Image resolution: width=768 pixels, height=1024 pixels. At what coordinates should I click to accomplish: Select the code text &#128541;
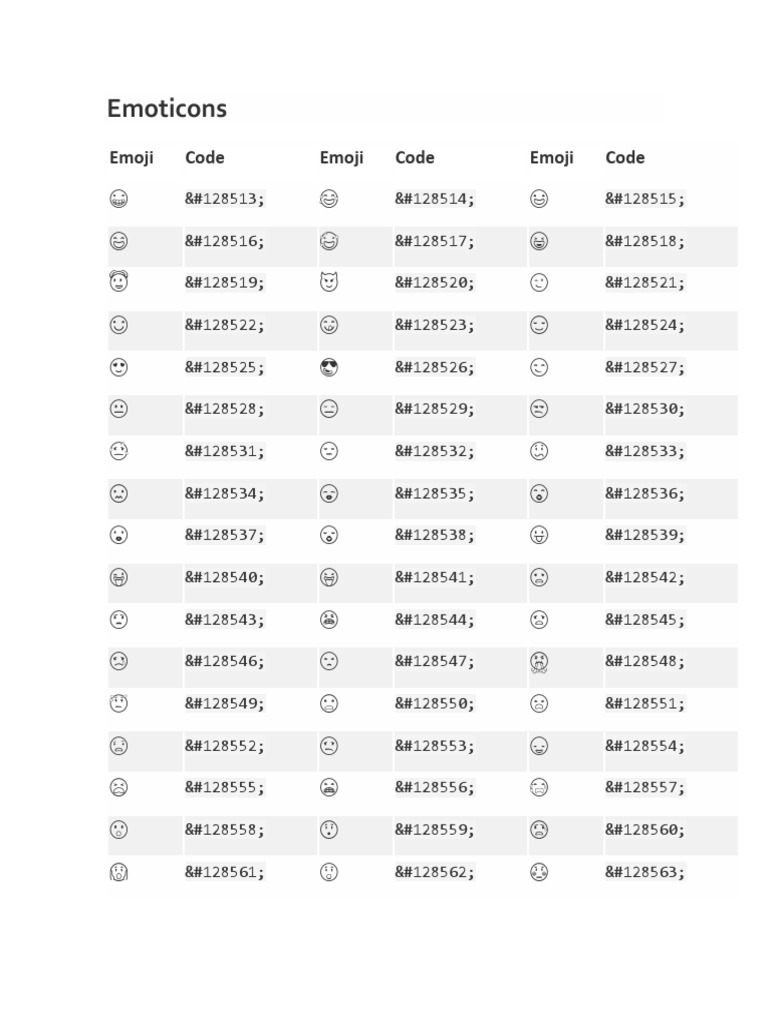tap(435, 577)
